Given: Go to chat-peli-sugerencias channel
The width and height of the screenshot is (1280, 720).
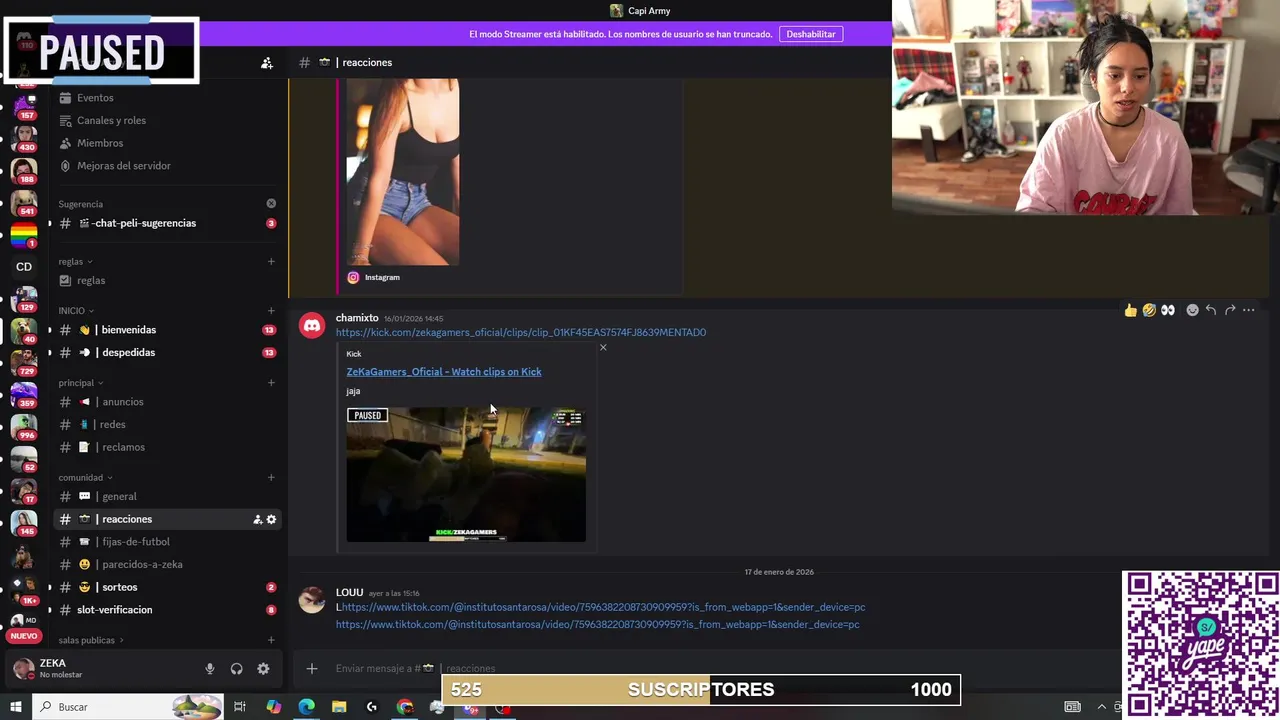Looking at the screenshot, I should (166, 223).
